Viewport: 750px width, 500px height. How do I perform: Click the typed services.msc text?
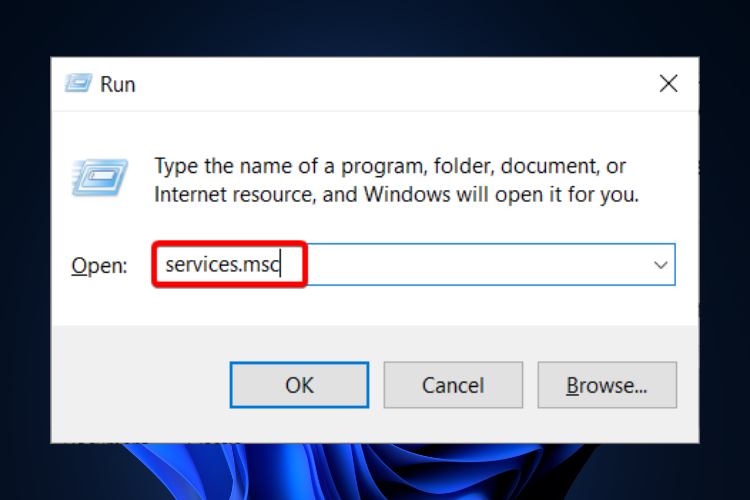222,265
